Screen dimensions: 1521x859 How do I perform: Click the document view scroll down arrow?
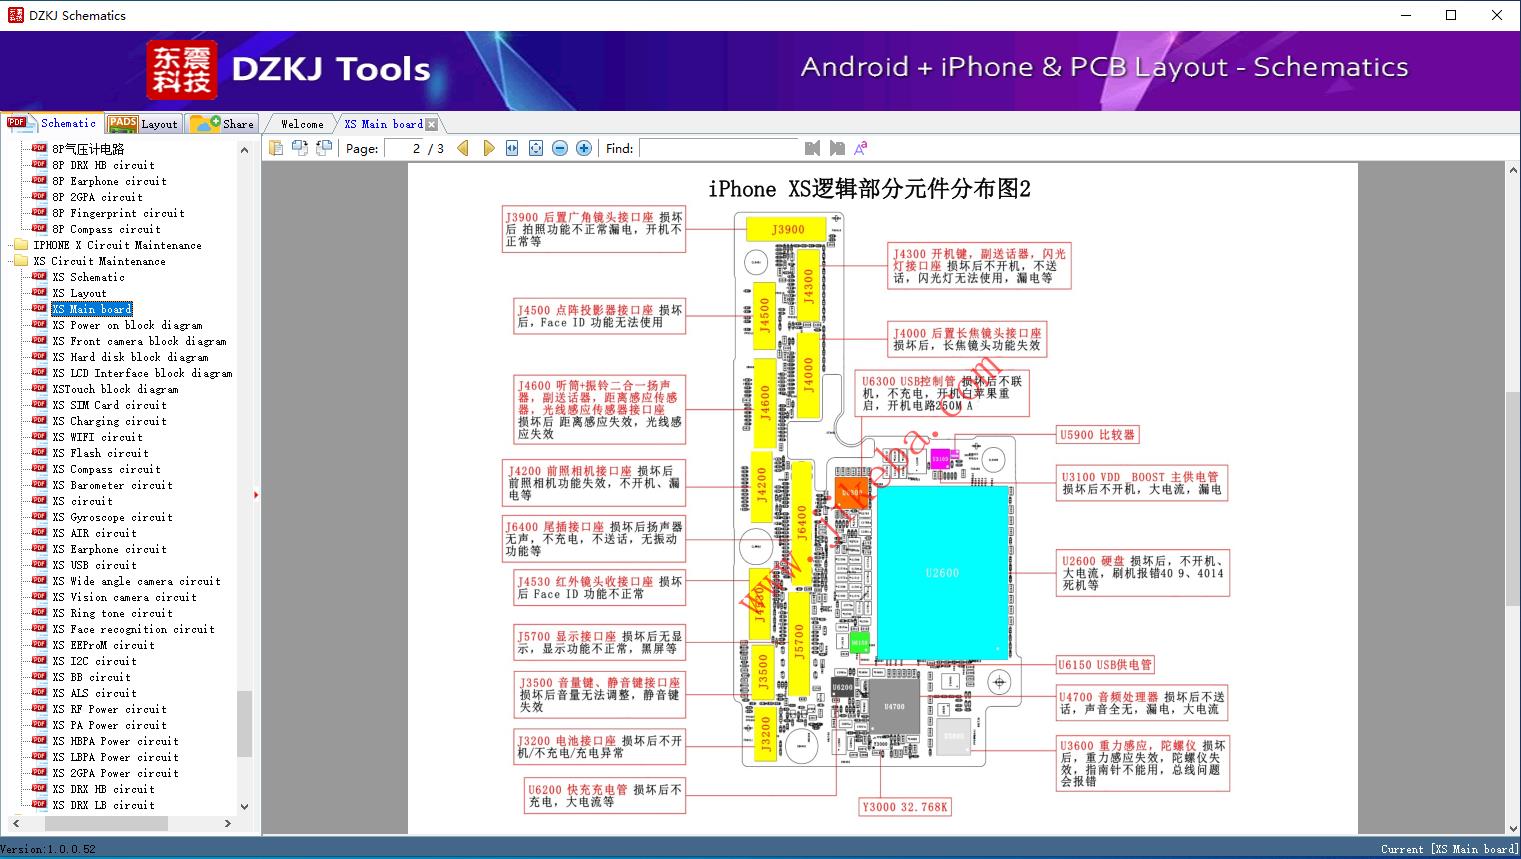click(x=1513, y=827)
